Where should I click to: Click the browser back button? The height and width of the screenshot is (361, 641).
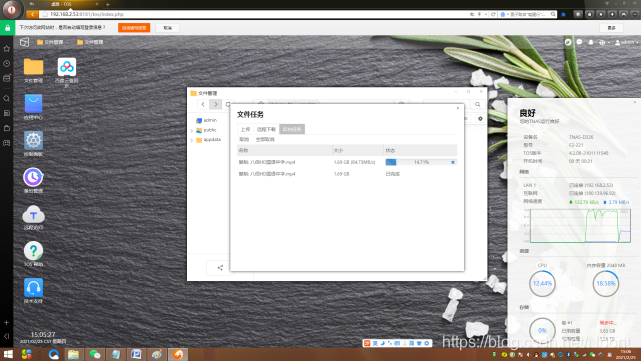click(x=32, y=14)
